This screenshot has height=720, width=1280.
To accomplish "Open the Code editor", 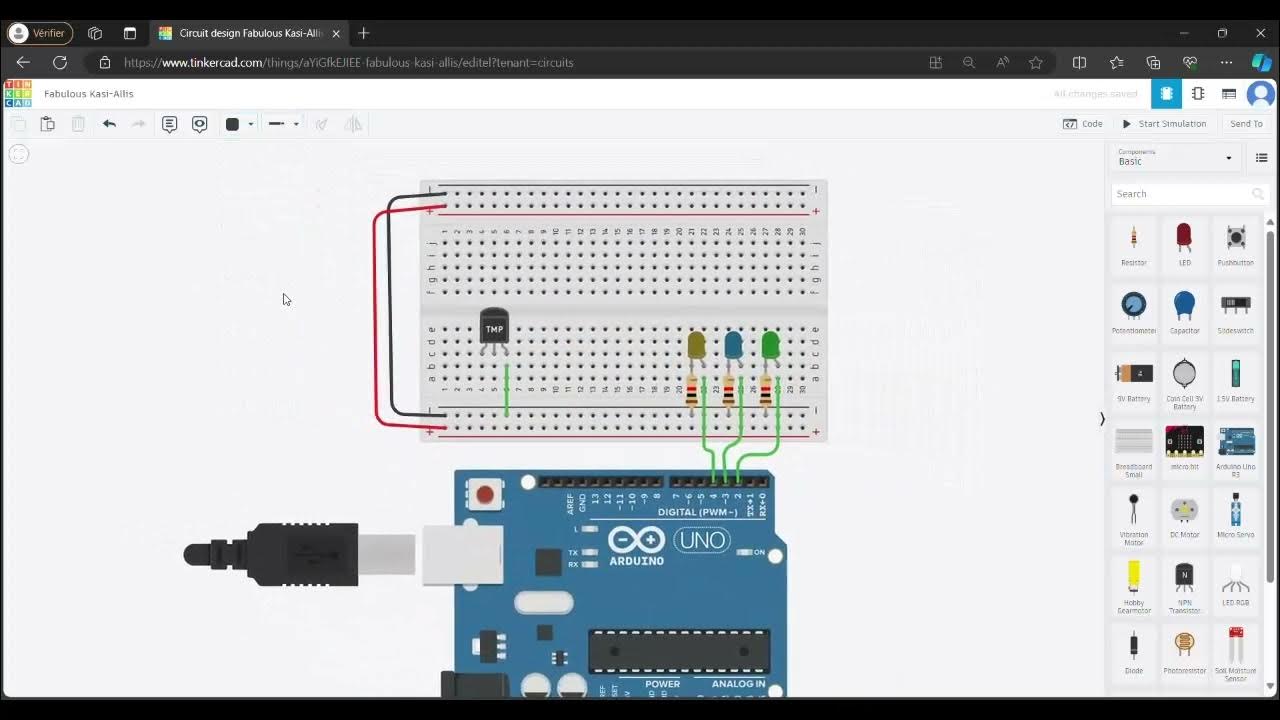I will 1083,124.
